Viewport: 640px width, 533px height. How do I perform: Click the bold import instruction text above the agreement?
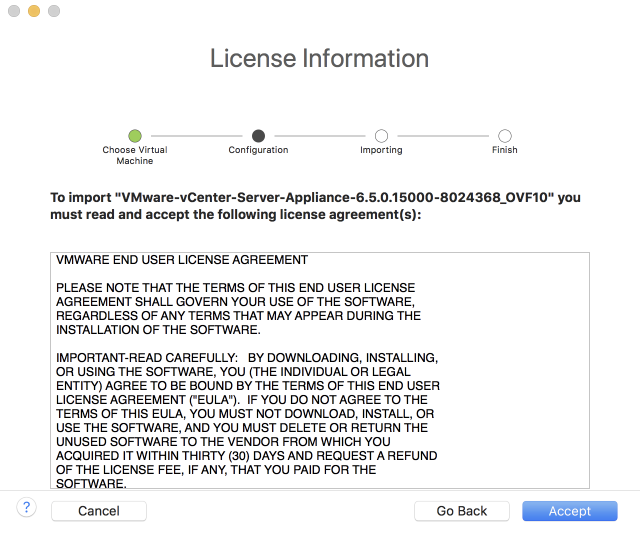tap(315, 205)
